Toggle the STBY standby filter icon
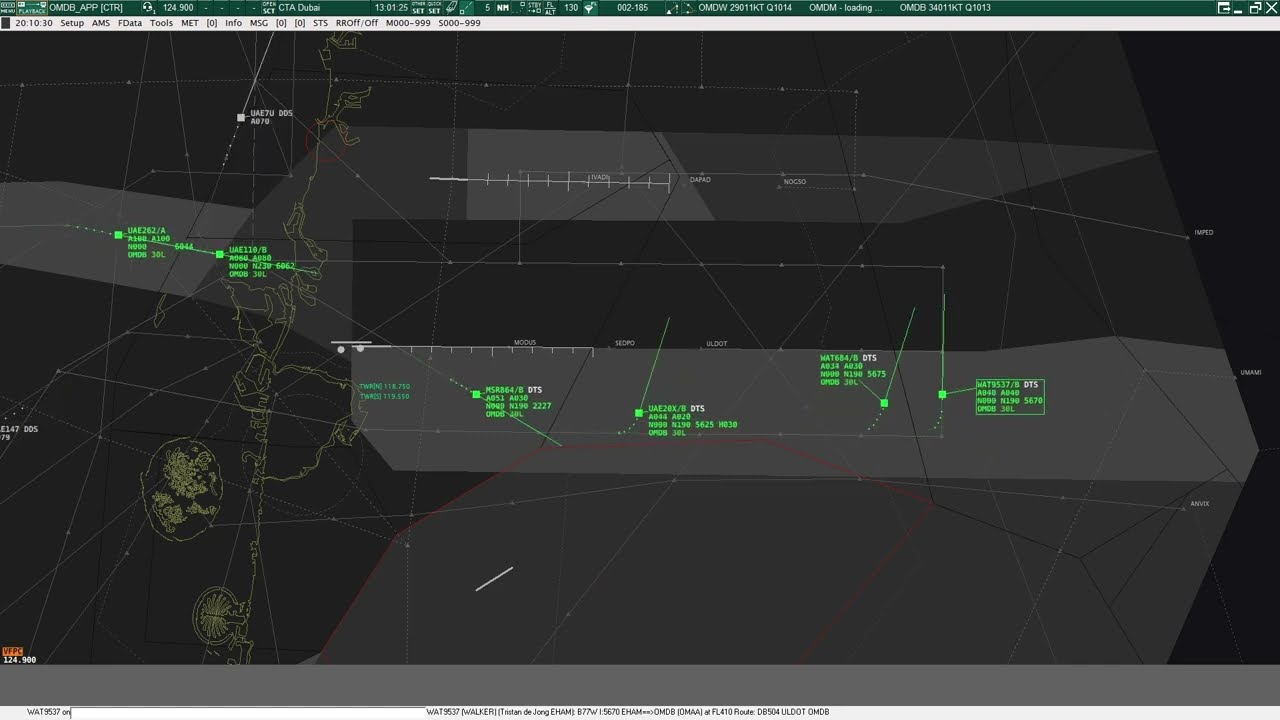 535,7
